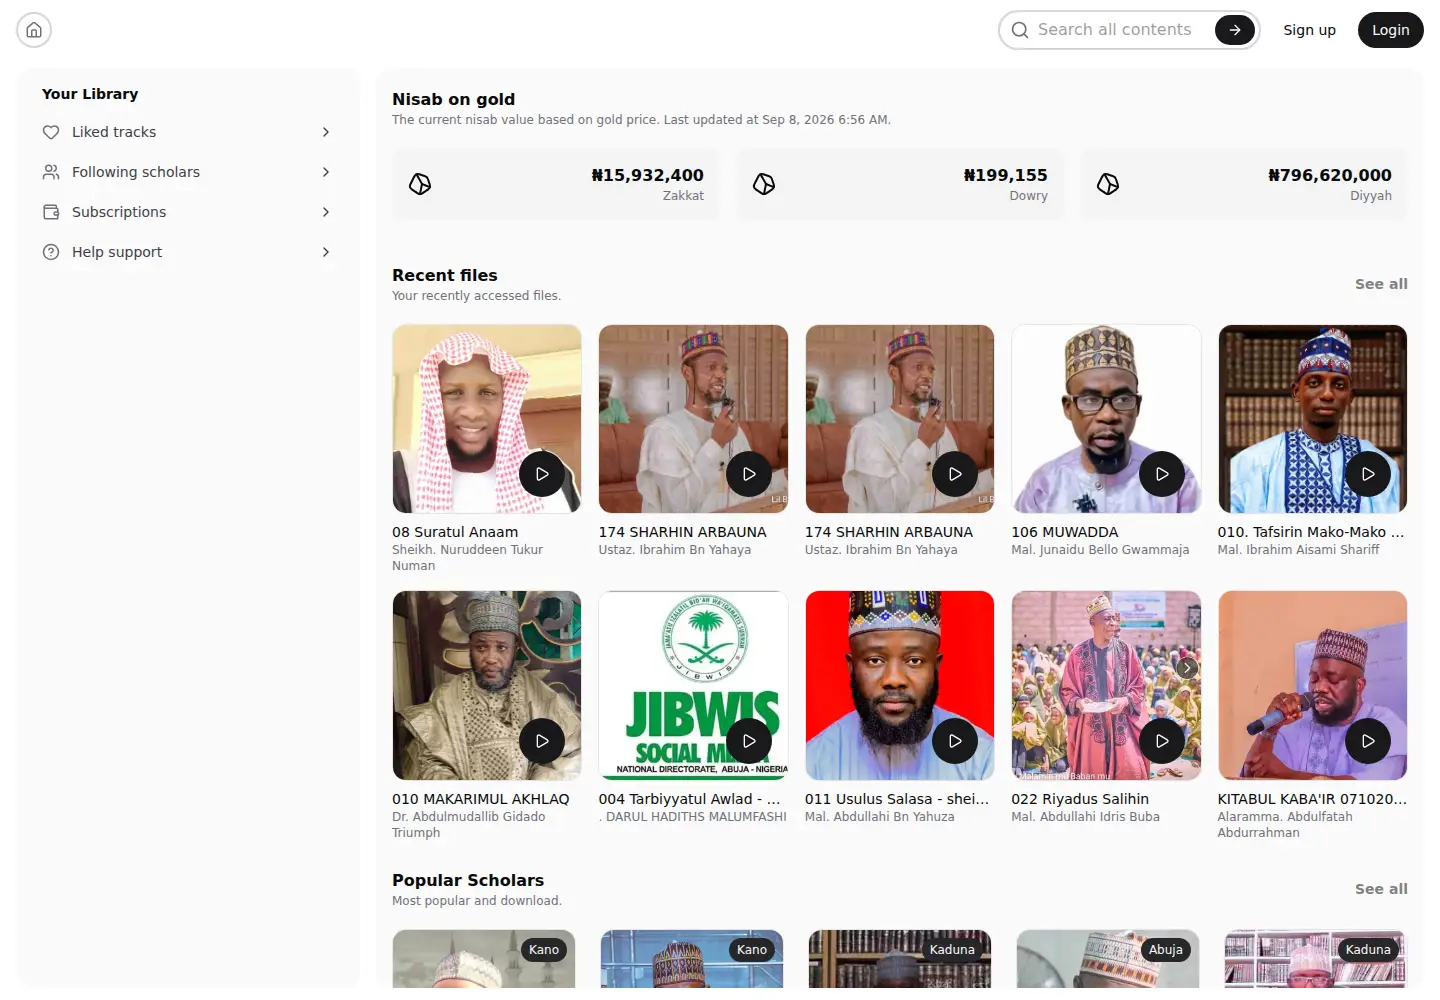This screenshot has width=1440, height=1000.
Task: See all Popular Scholars
Action: 1381,889
